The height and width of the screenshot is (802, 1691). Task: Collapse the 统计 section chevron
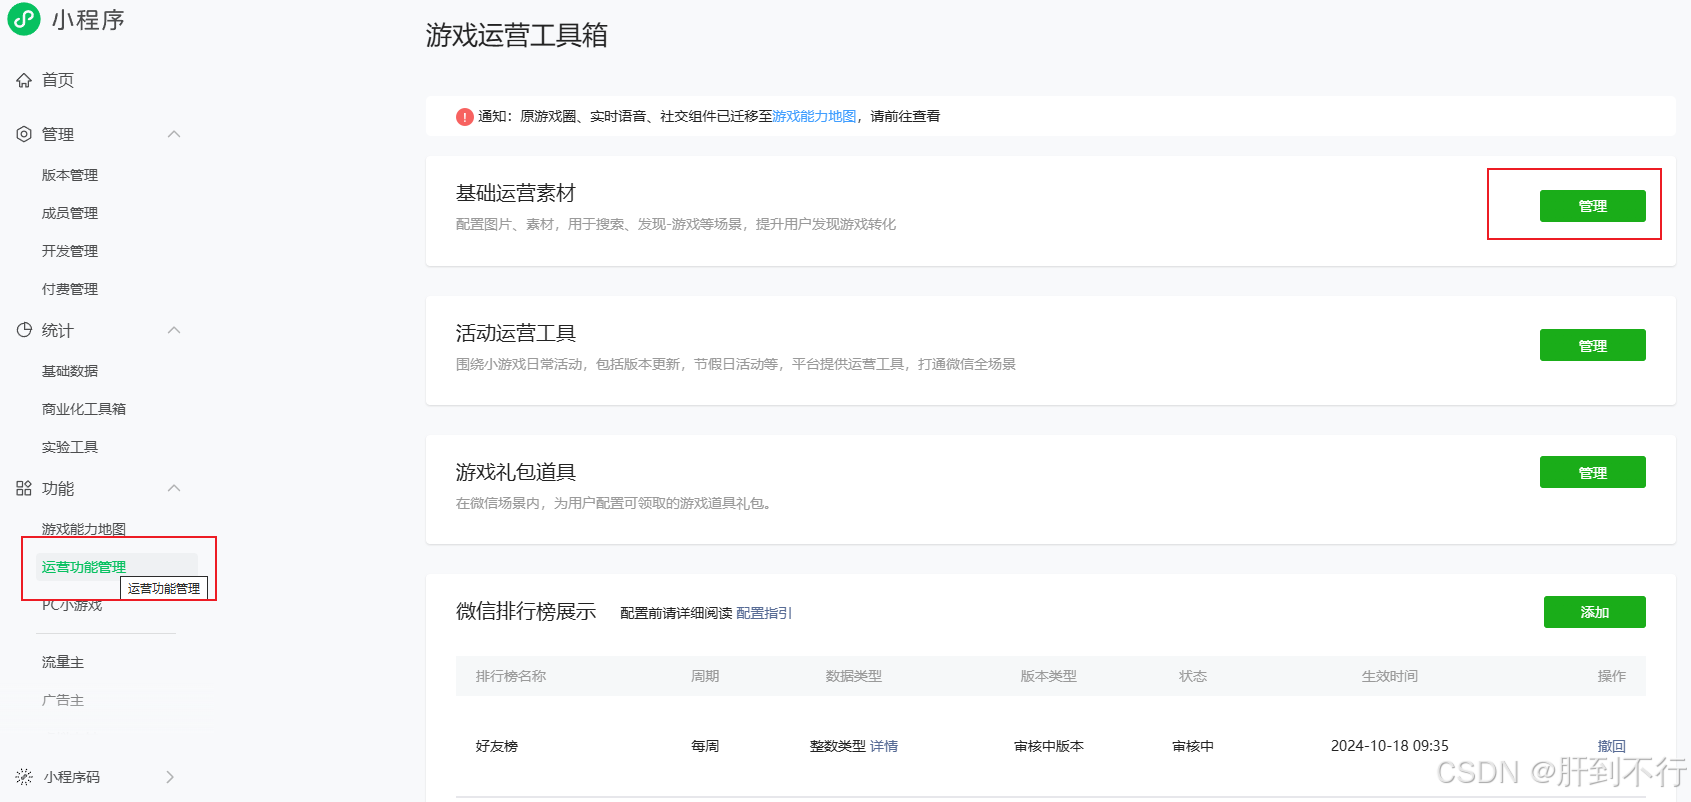pyautogui.click(x=174, y=330)
